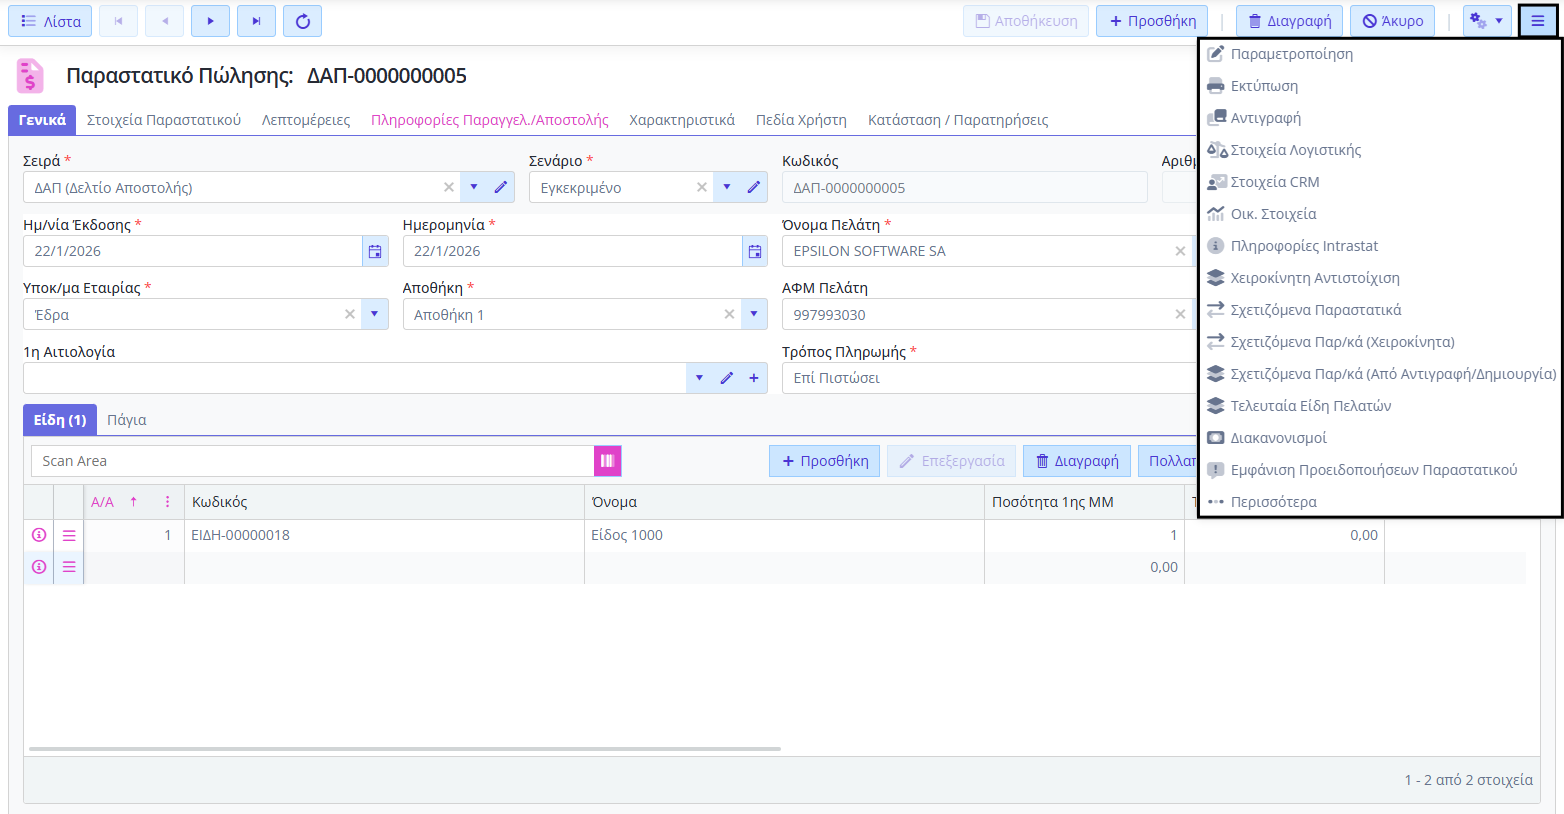Open calendar picker for Ημ/νία Έκδοσης
The height and width of the screenshot is (814, 1564).
coord(375,252)
